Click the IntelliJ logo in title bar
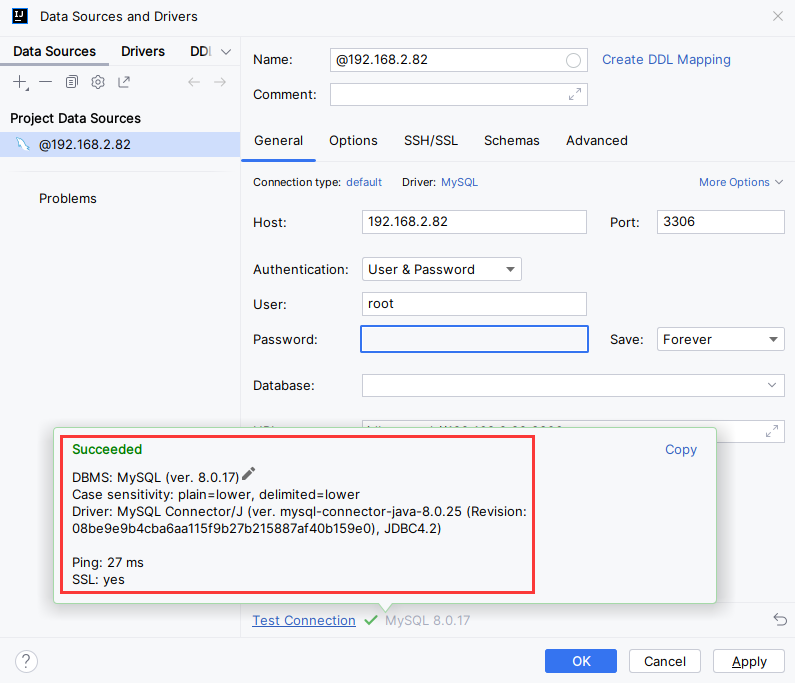Image resolution: width=795 pixels, height=683 pixels. tap(20, 16)
